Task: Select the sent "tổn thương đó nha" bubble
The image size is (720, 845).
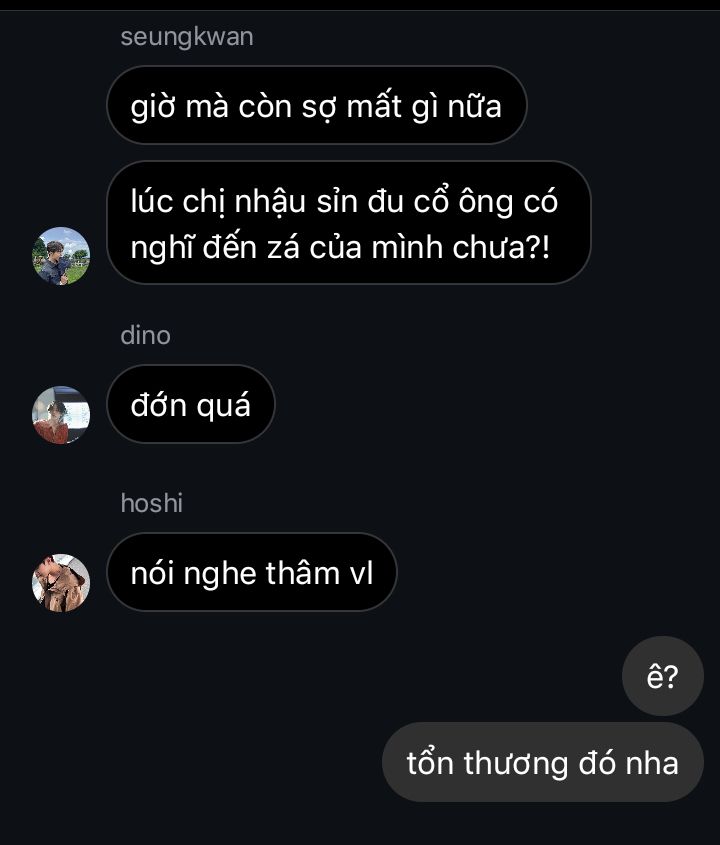Action: pyautogui.click(x=543, y=762)
